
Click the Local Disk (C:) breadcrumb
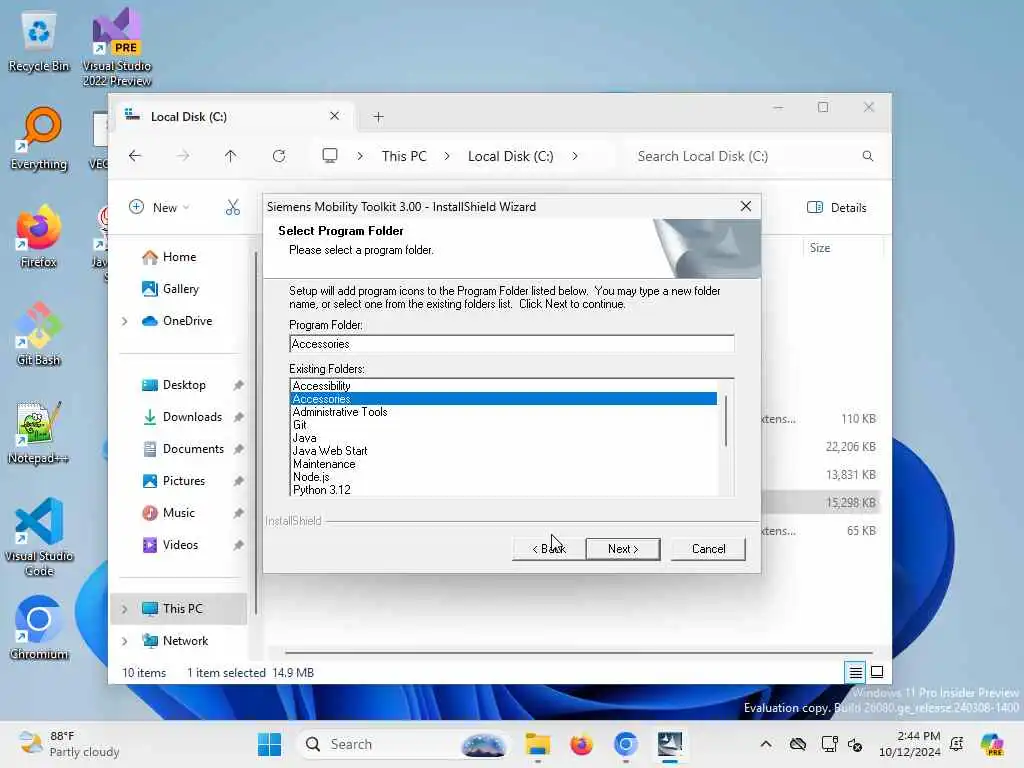click(x=511, y=156)
